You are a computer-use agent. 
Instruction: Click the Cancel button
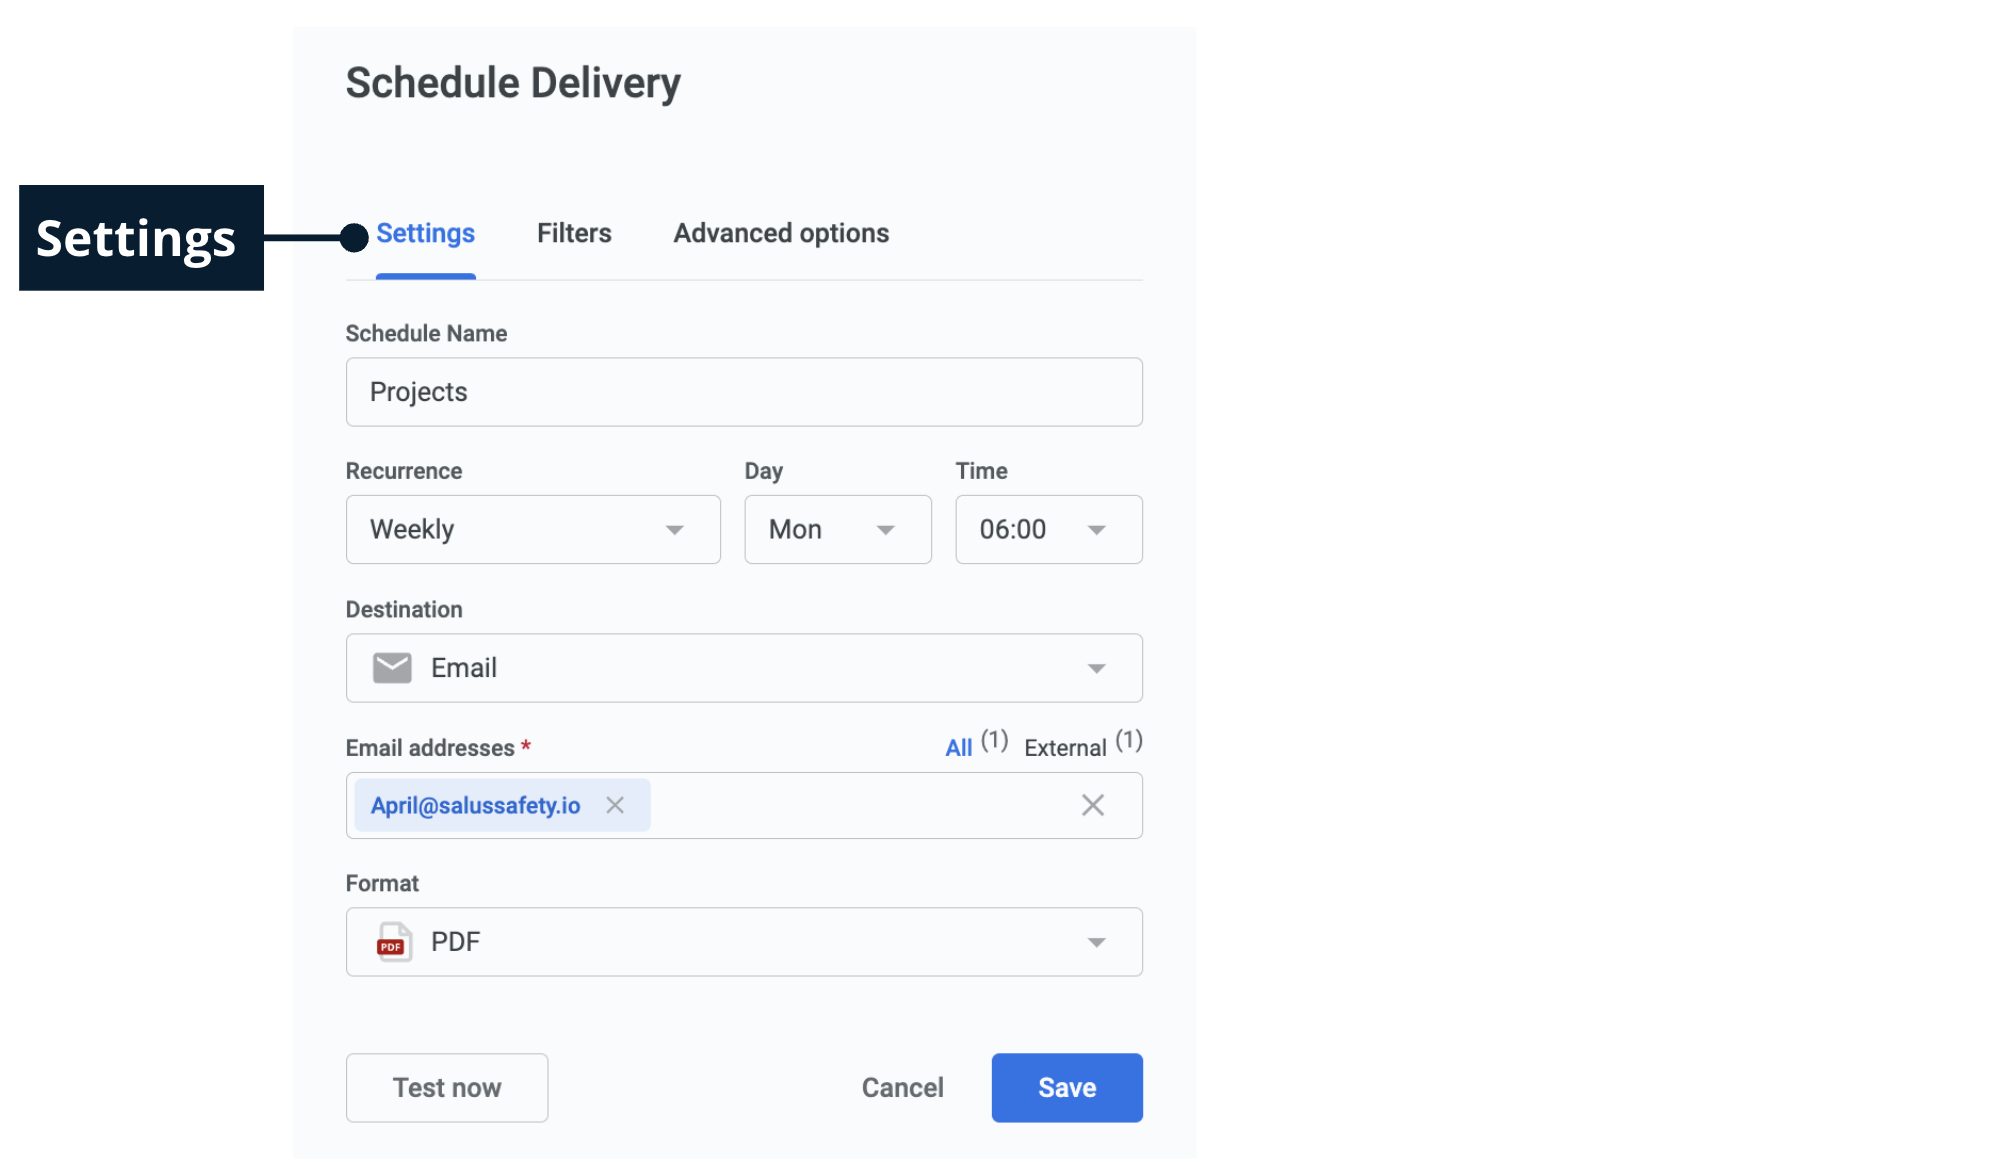click(x=902, y=1087)
